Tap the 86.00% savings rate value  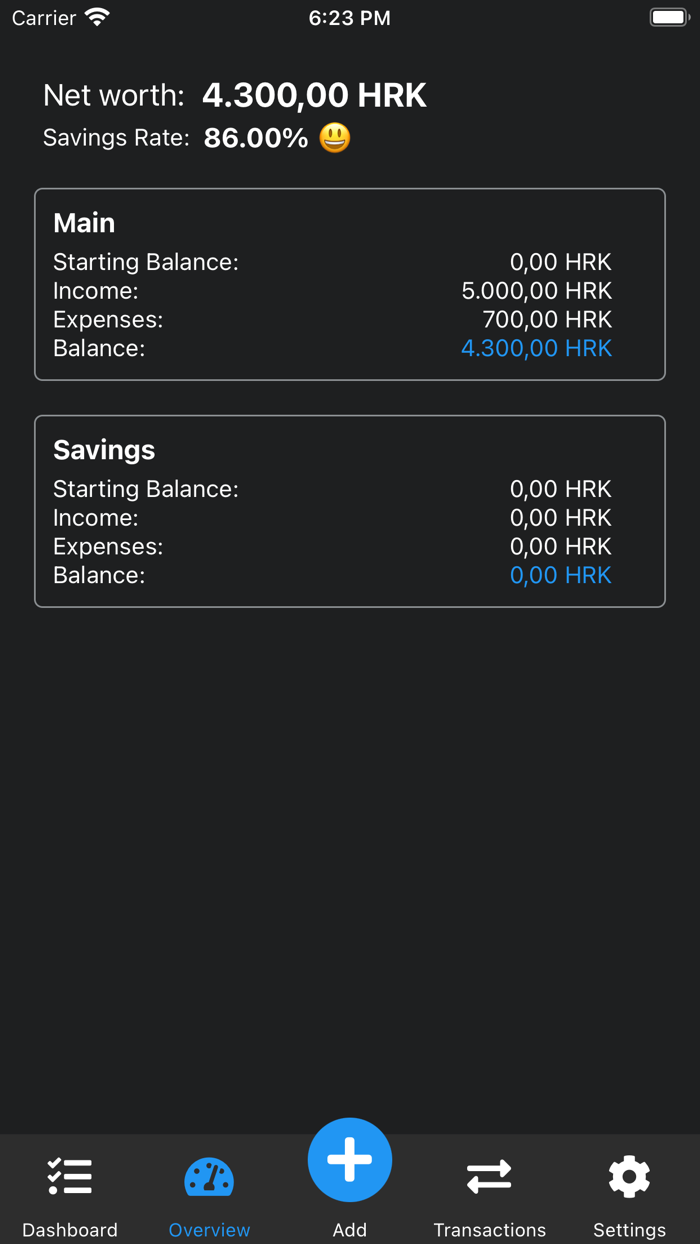point(256,138)
